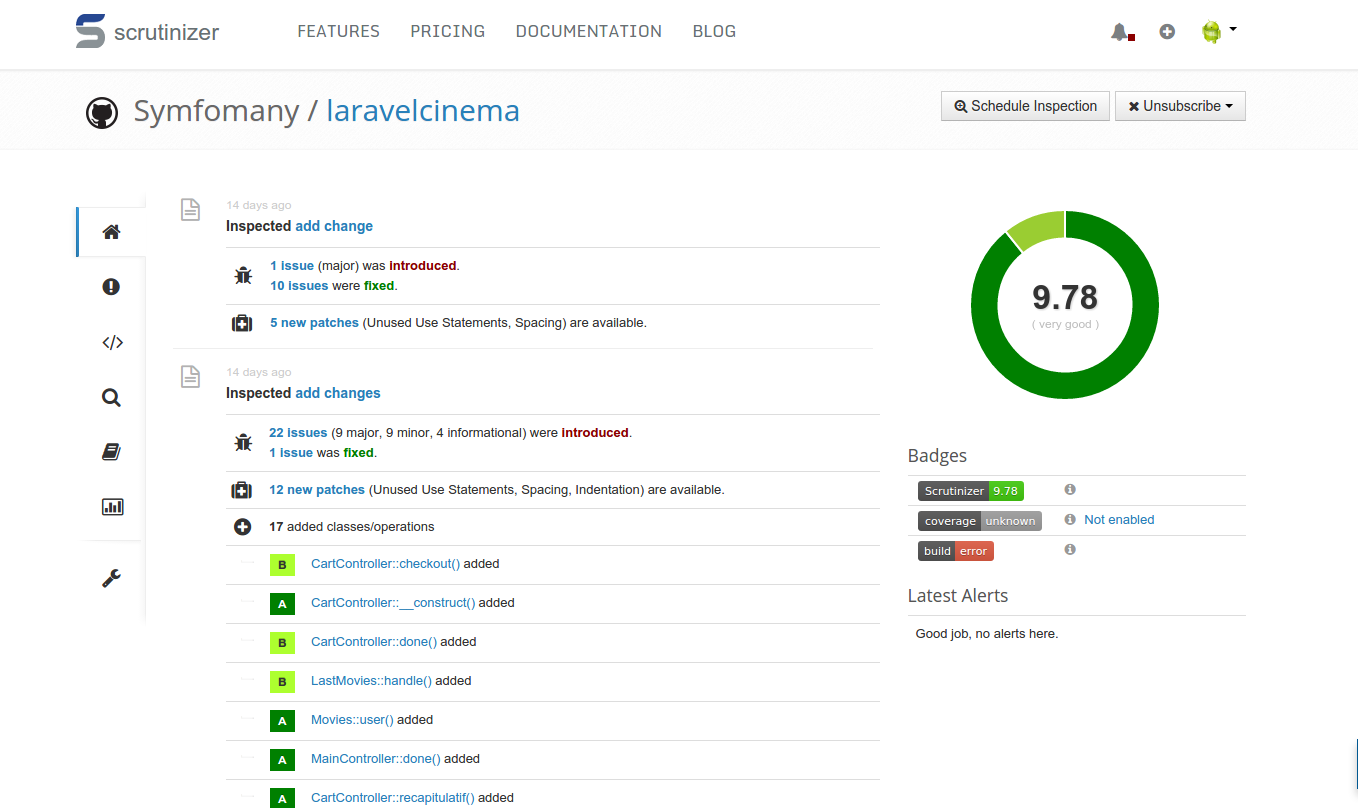Click document icon beside 'add change' inspection
The height and width of the screenshot is (808, 1358).
coord(190,209)
